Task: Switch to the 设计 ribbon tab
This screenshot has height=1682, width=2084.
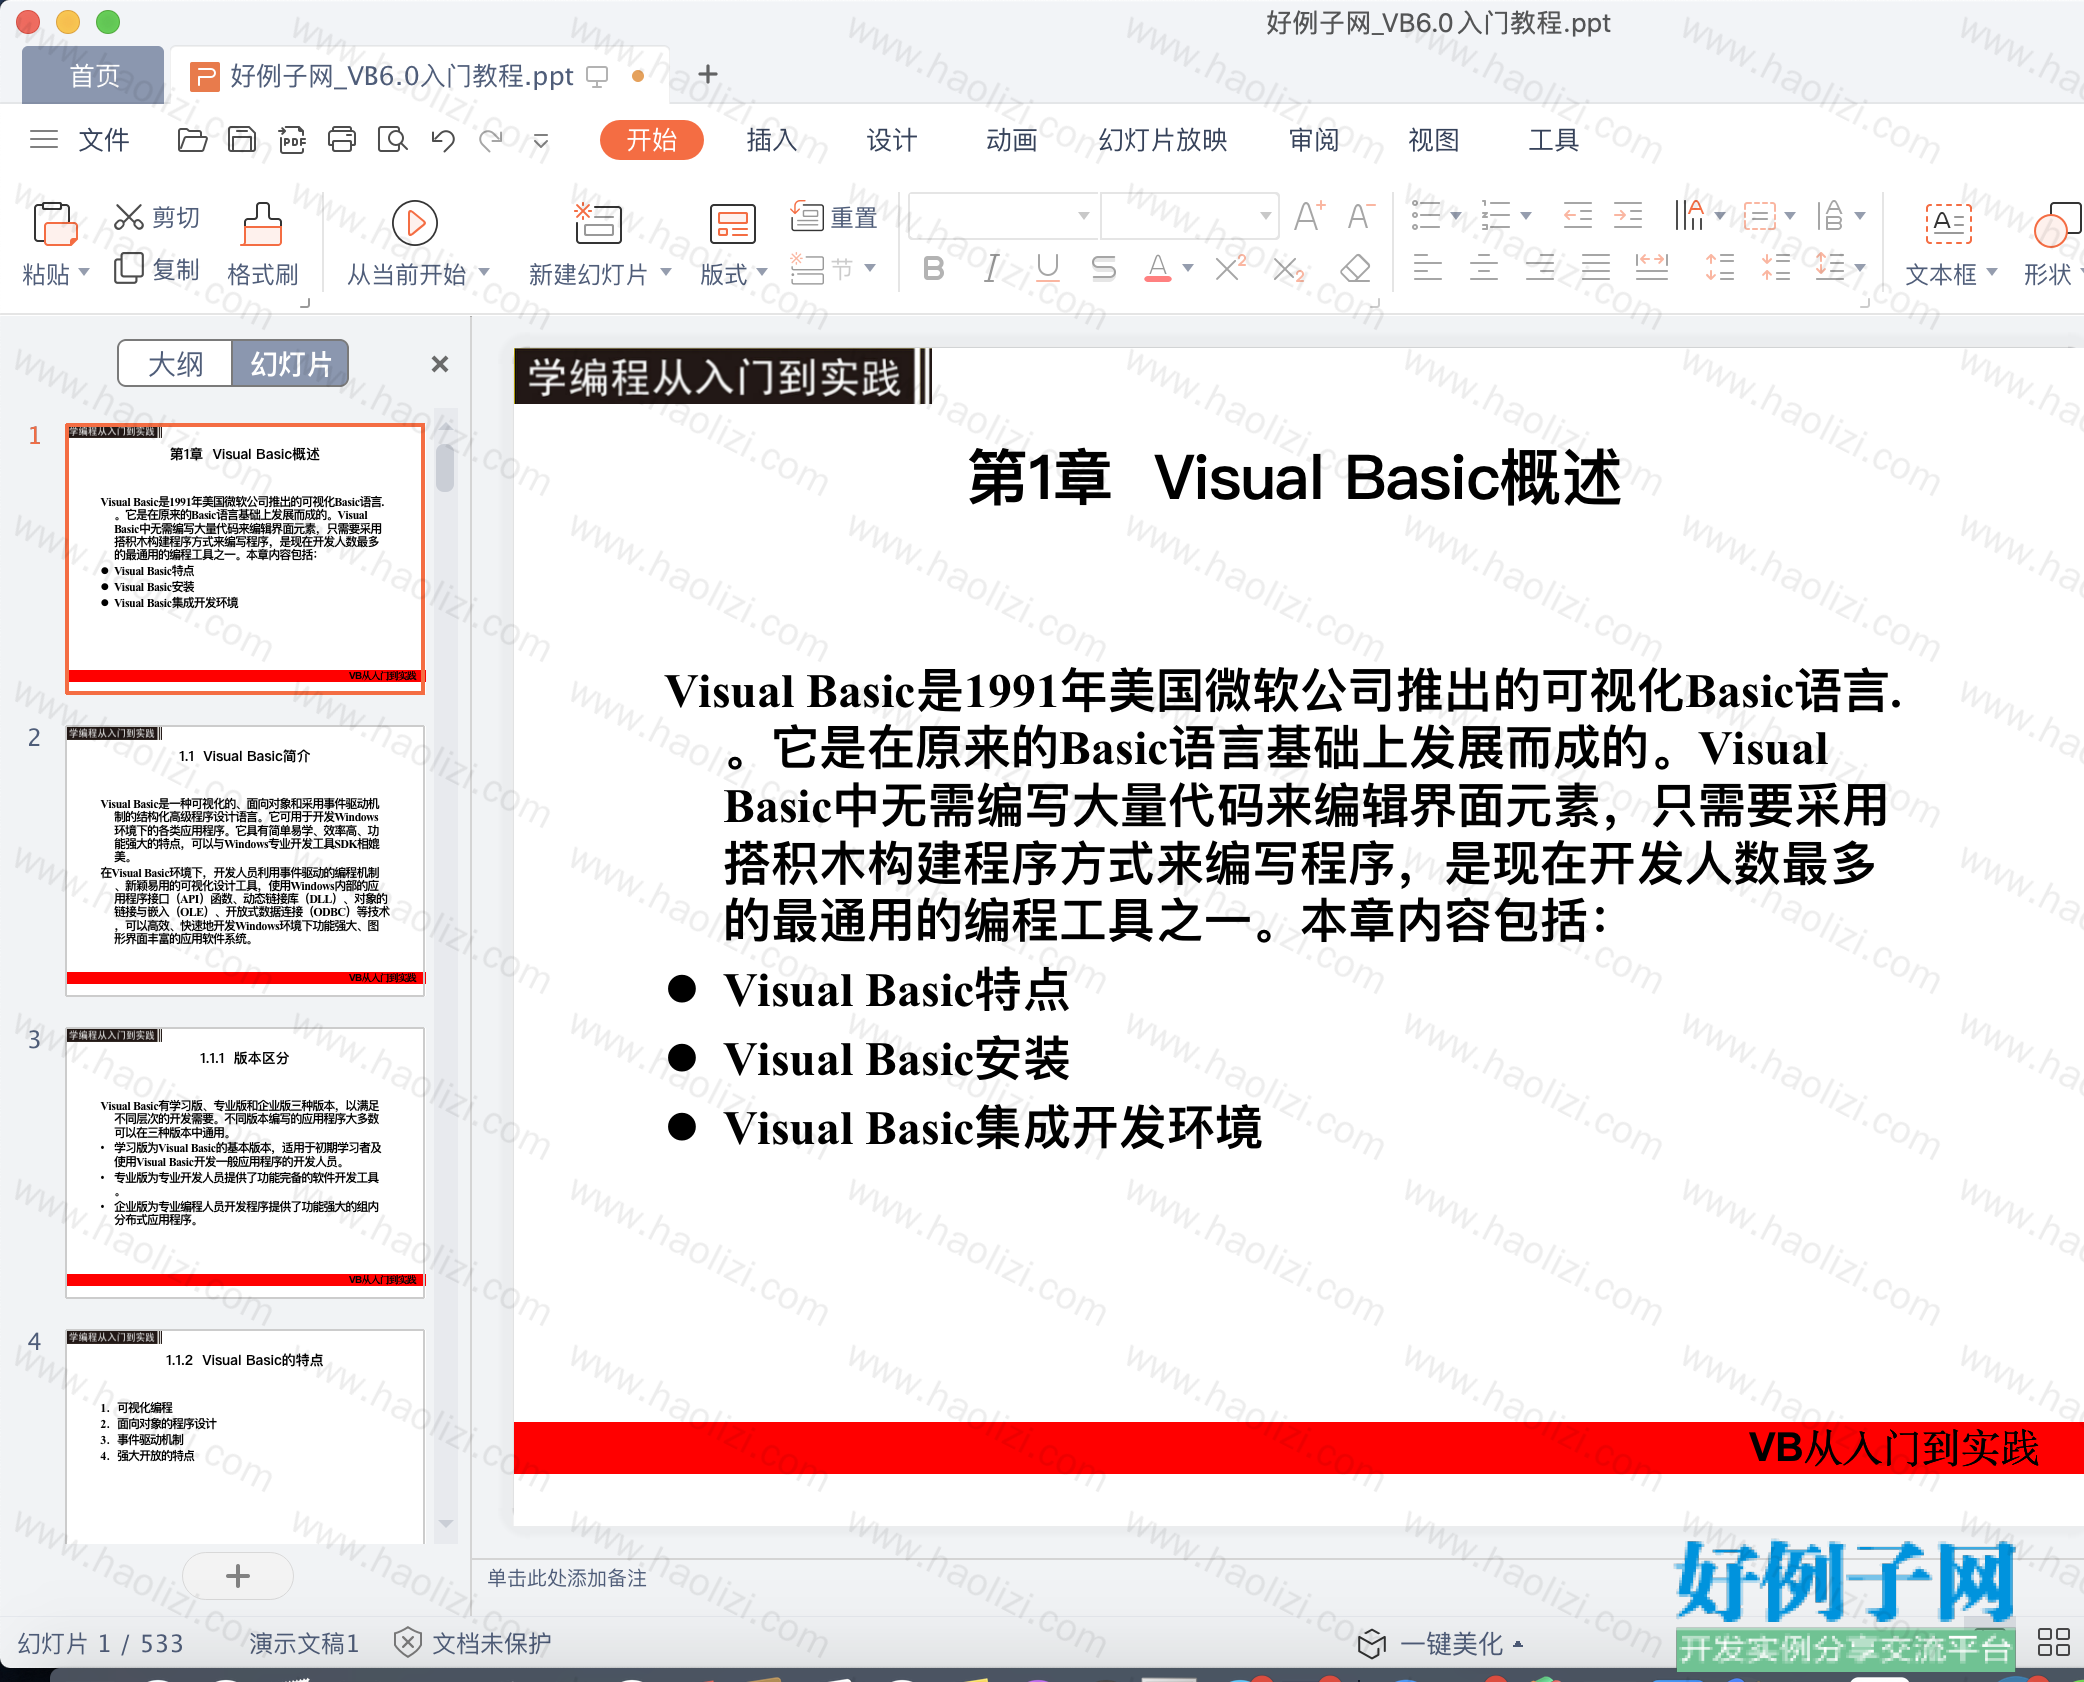Action: 892,140
